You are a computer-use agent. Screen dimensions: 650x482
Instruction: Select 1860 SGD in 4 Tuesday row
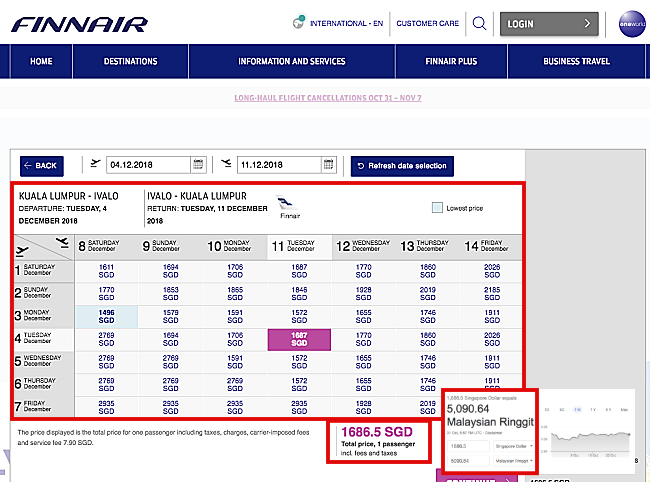428,339
